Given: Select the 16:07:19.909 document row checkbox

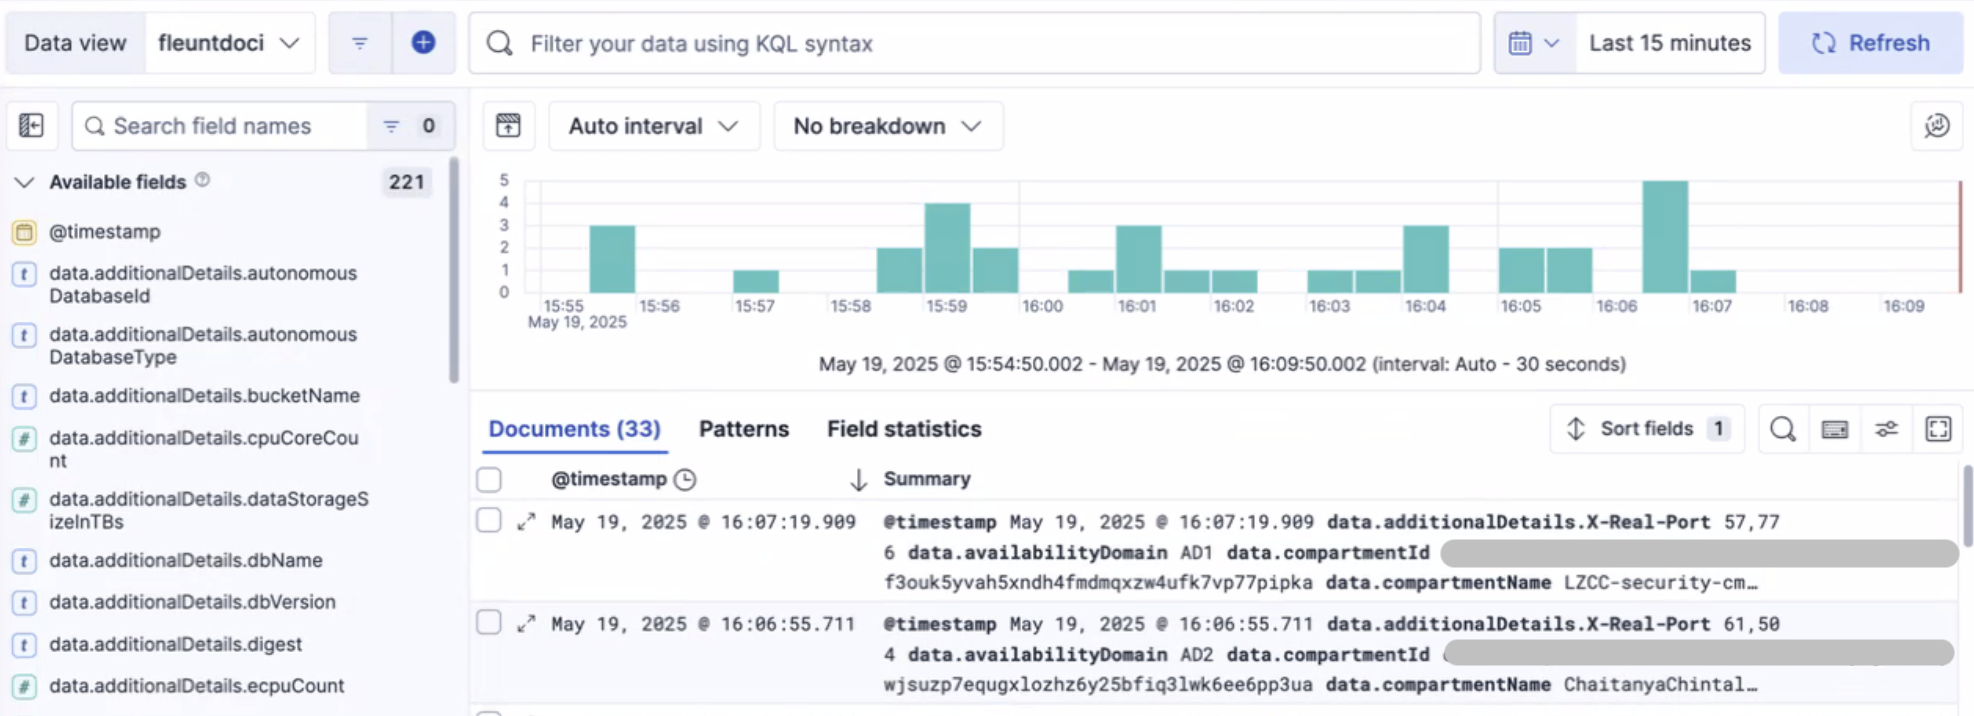Looking at the screenshot, I should (489, 520).
